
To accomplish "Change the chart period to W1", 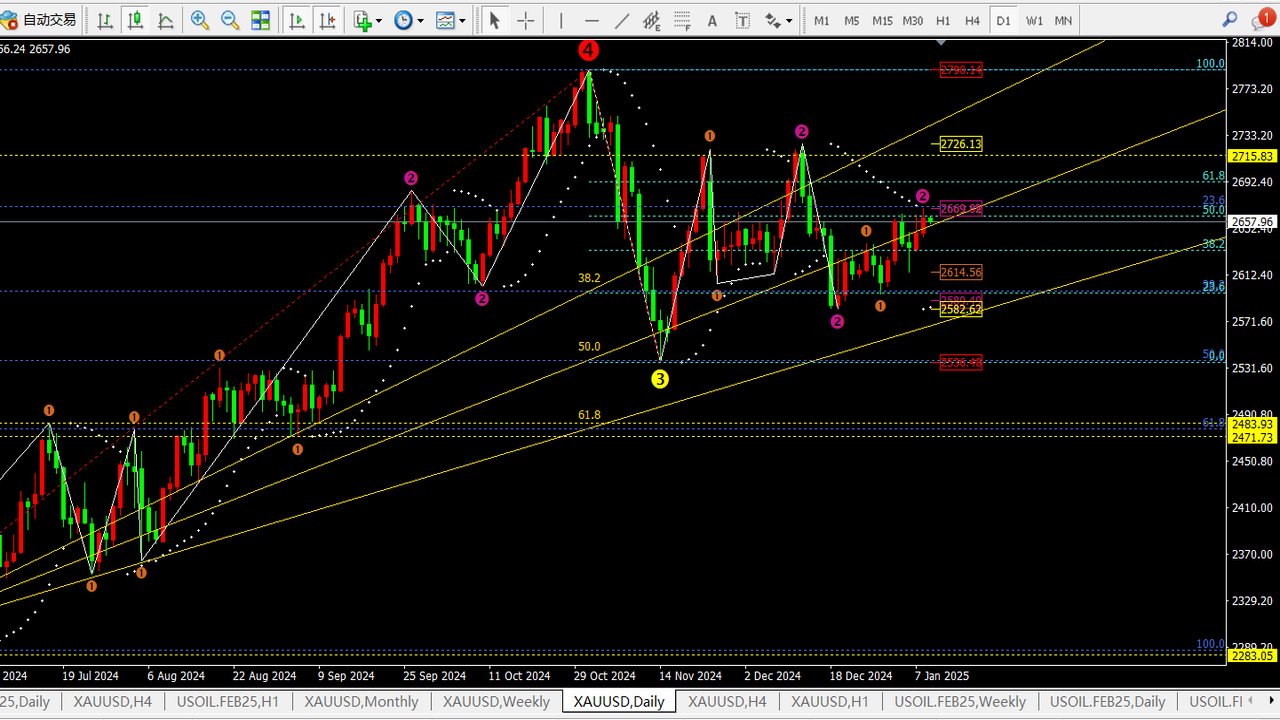I will tap(1034, 20).
